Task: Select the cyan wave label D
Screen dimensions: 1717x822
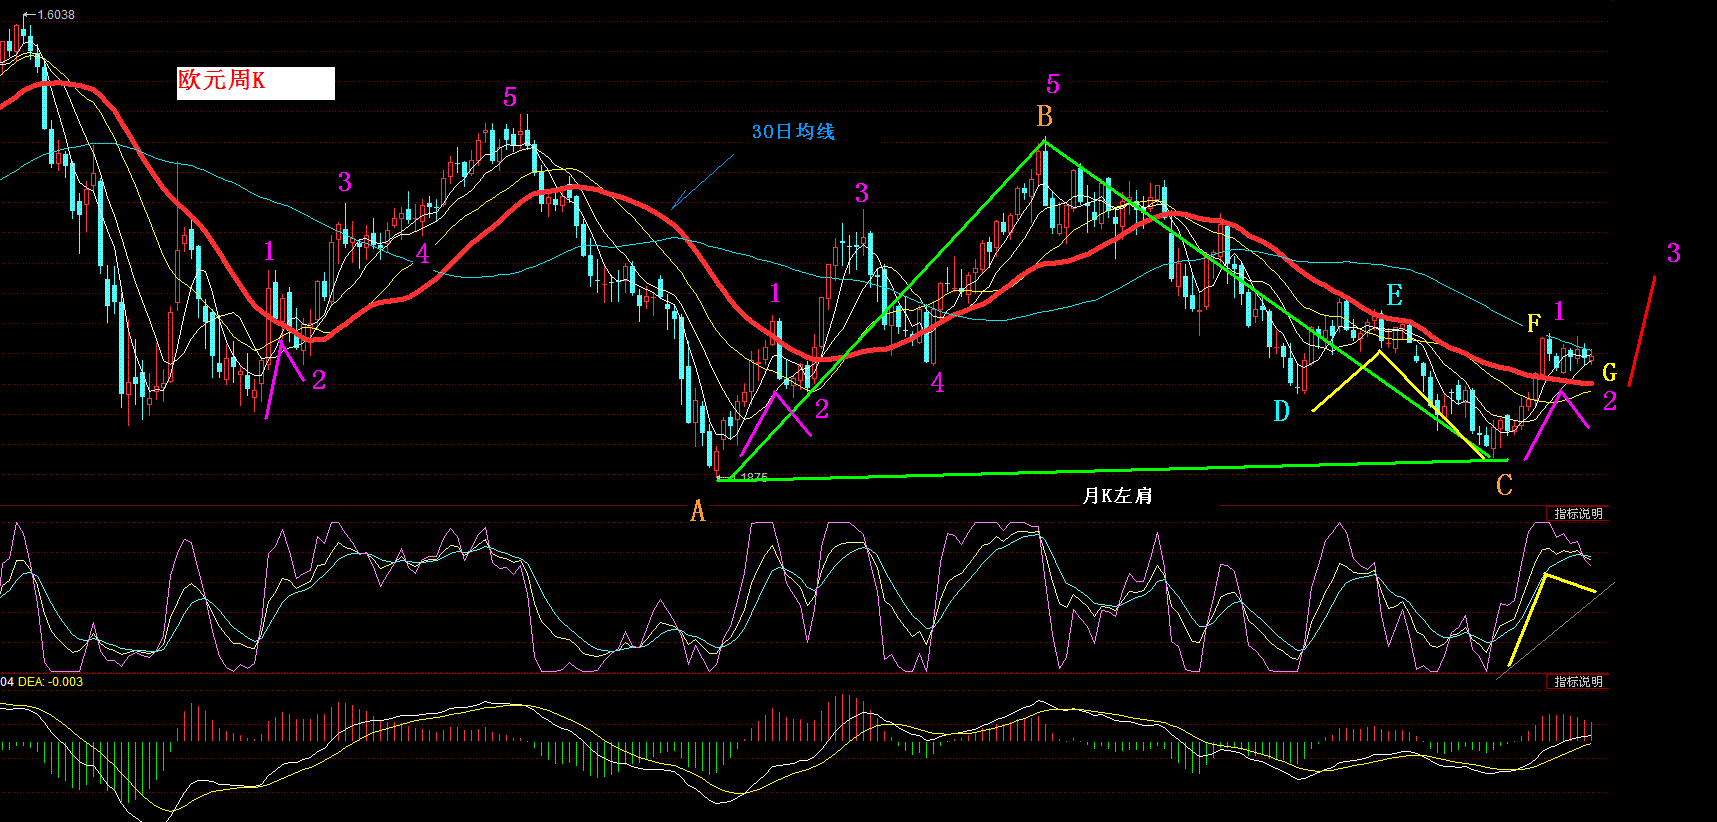Action: [1282, 411]
